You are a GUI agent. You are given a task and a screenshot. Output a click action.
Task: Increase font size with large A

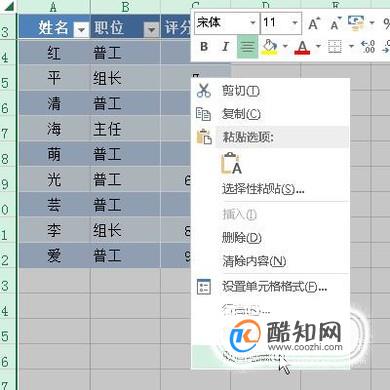click(x=313, y=24)
